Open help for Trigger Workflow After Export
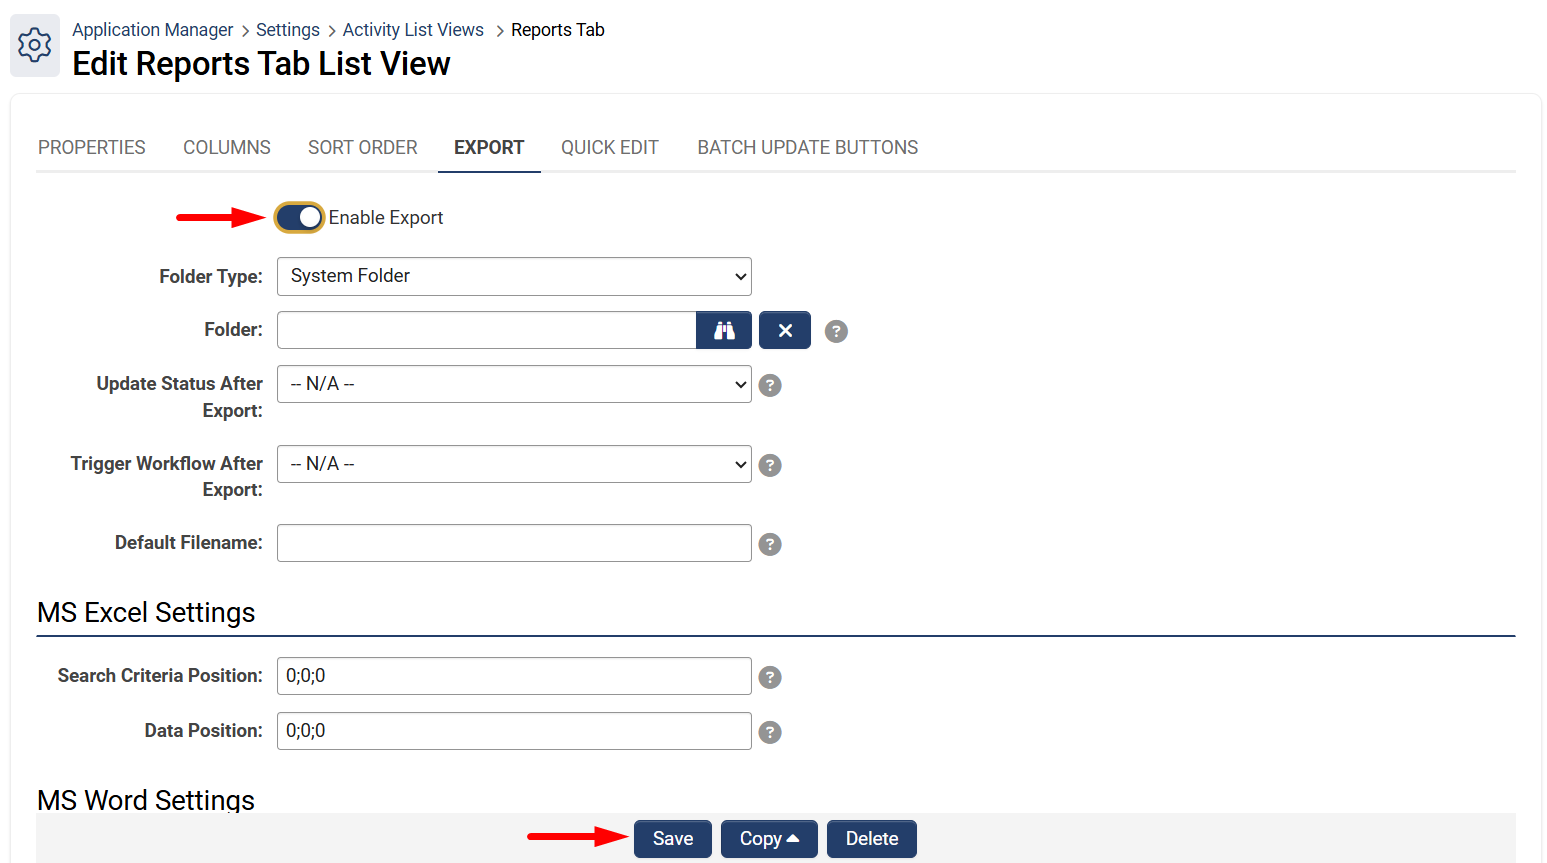The height and width of the screenshot is (863, 1547). pos(770,465)
